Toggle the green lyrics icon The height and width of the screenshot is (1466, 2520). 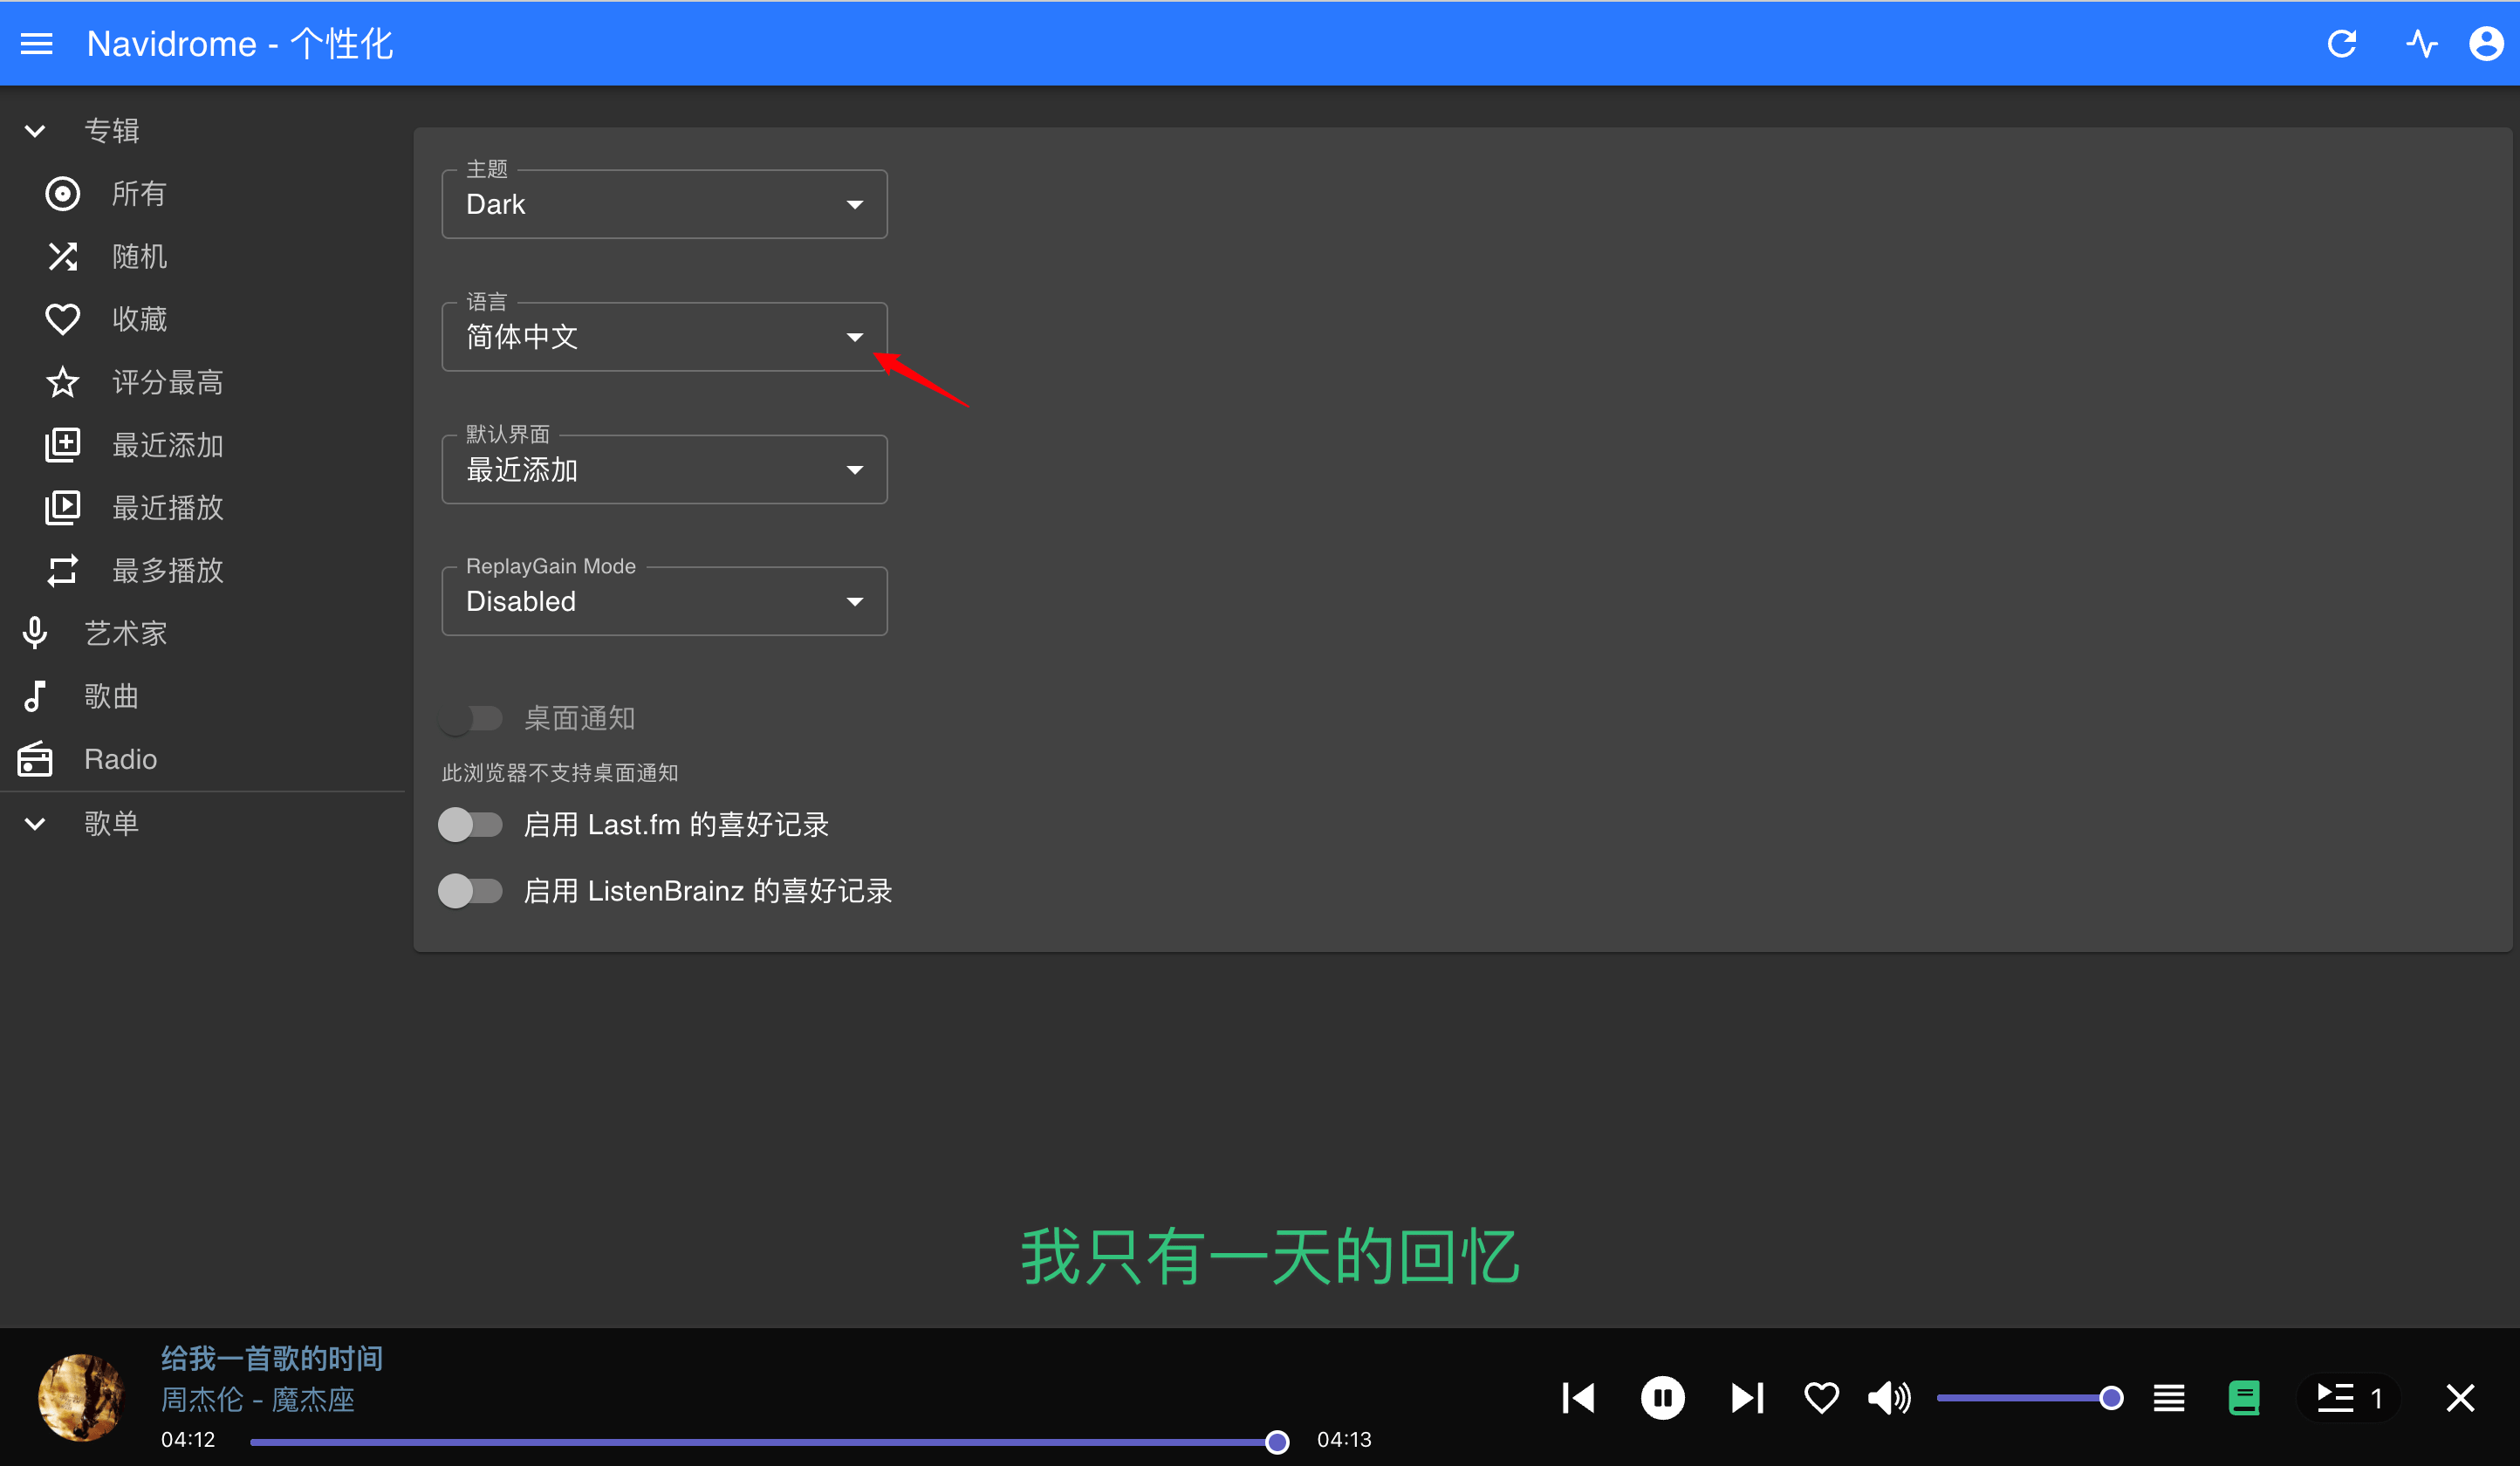tap(2244, 1398)
